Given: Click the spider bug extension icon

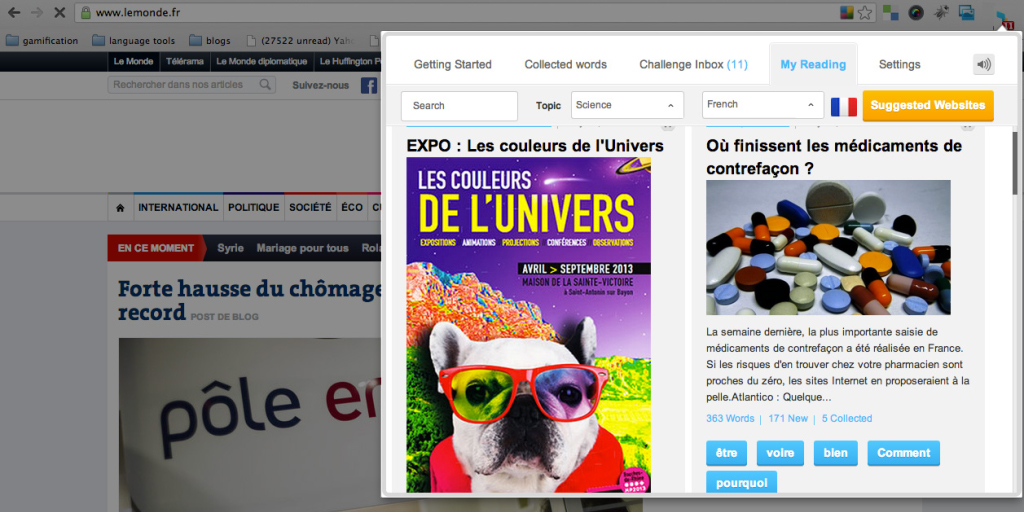Looking at the screenshot, I should [942, 12].
